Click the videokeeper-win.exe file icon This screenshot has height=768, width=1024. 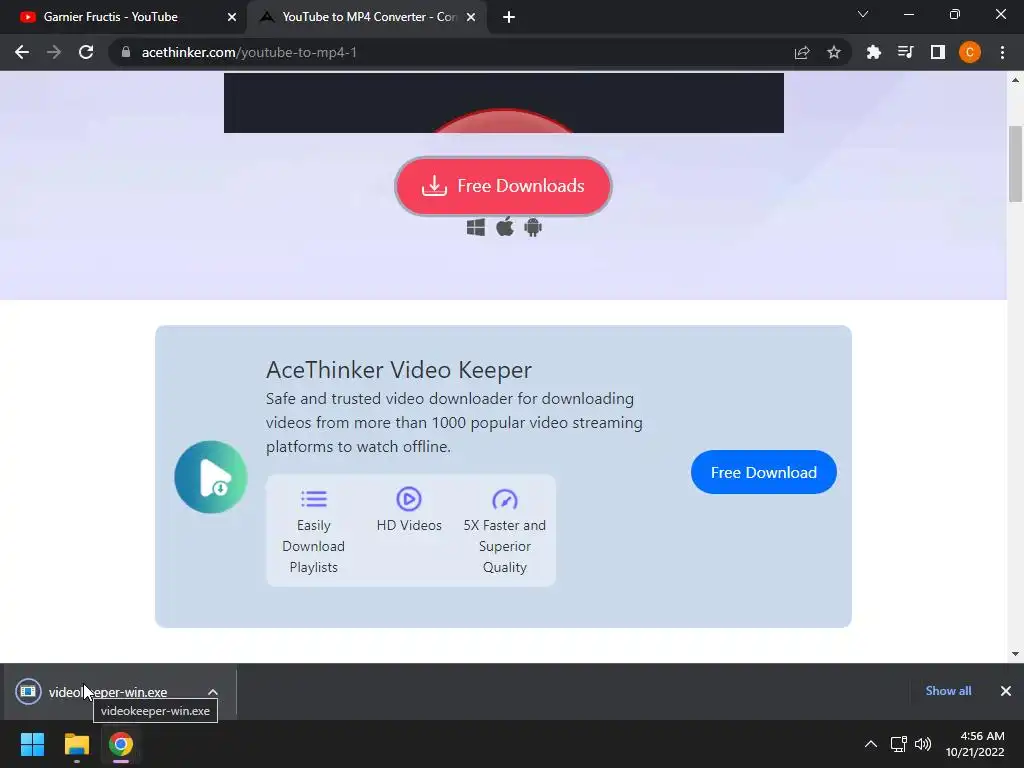(x=28, y=692)
